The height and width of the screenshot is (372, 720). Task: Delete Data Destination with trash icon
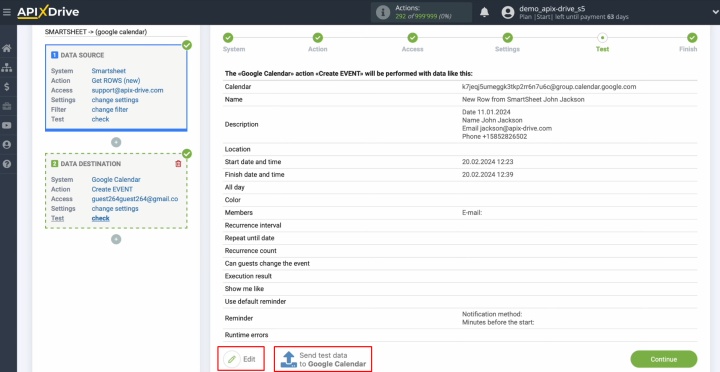(178, 163)
